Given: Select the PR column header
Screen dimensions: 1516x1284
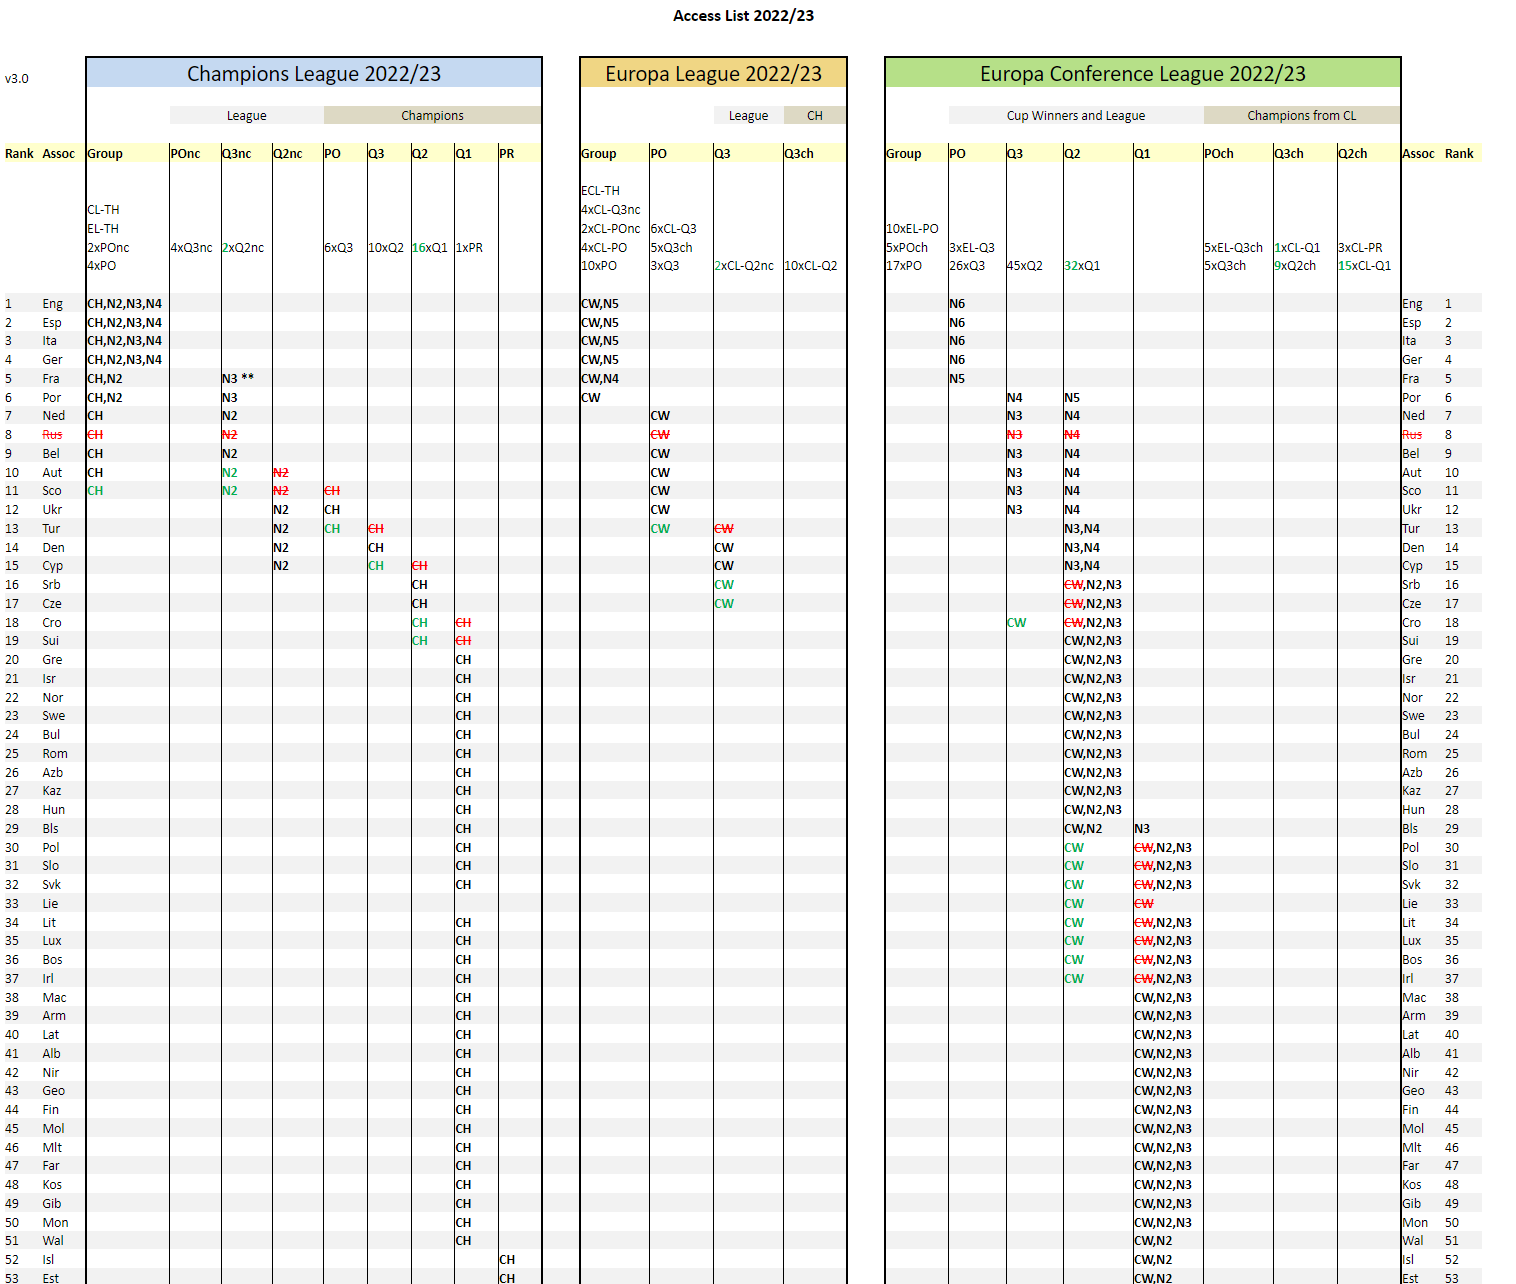Looking at the screenshot, I should pyautogui.click(x=507, y=154).
